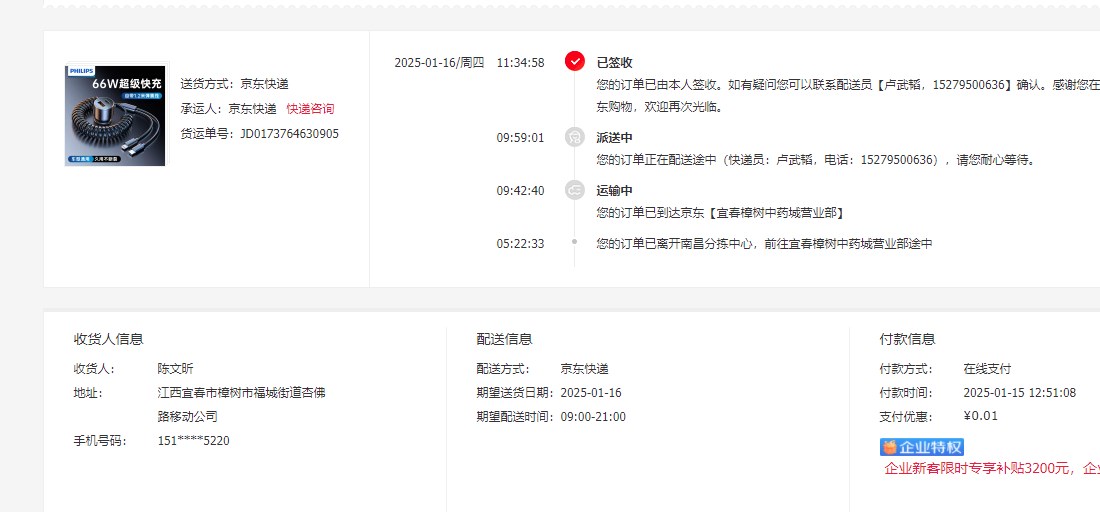Click the payment method 在线支付
Viewport: 1100px width, 512px height.
(x=988, y=369)
